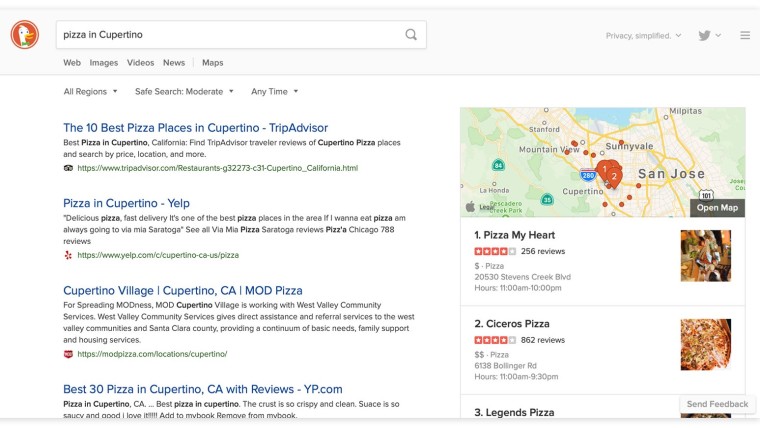Image resolution: width=760 pixels, height=428 pixels.
Task: Click the Mountain View label on map
Action: 549,149
